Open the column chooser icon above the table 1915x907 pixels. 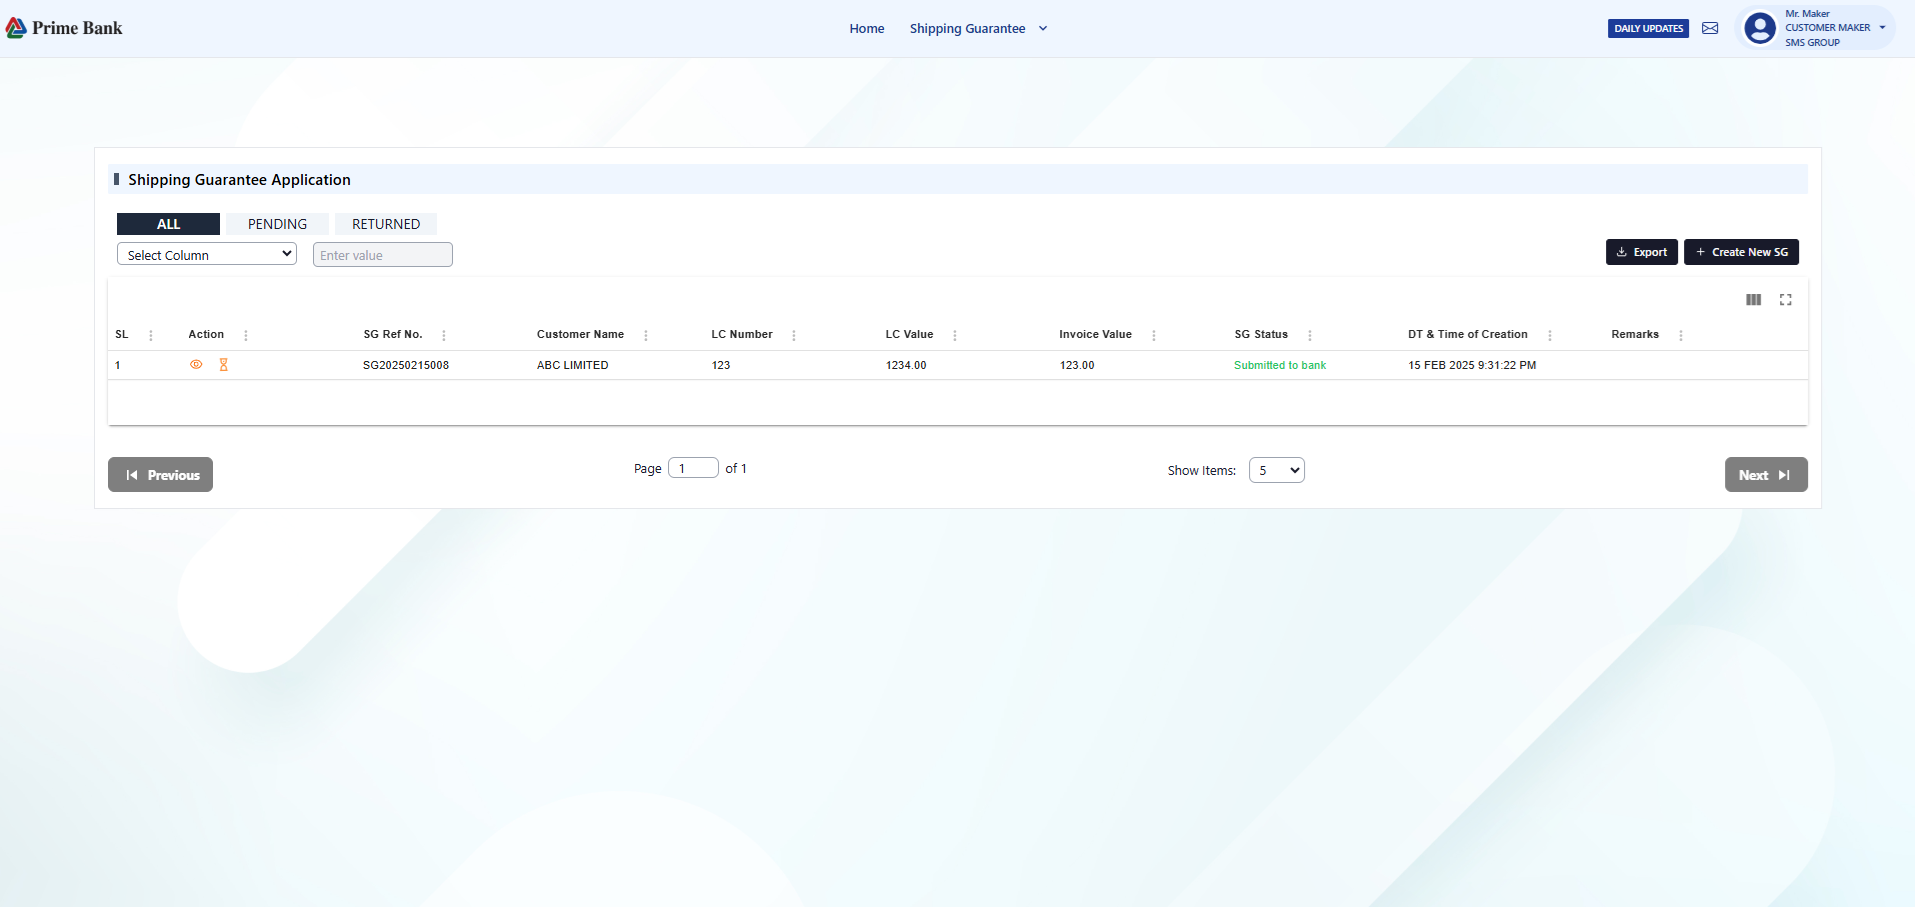1753,300
